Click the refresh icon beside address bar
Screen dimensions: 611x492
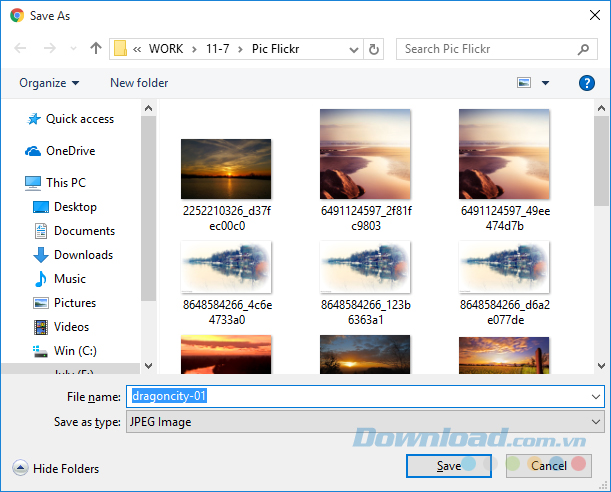click(x=375, y=48)
